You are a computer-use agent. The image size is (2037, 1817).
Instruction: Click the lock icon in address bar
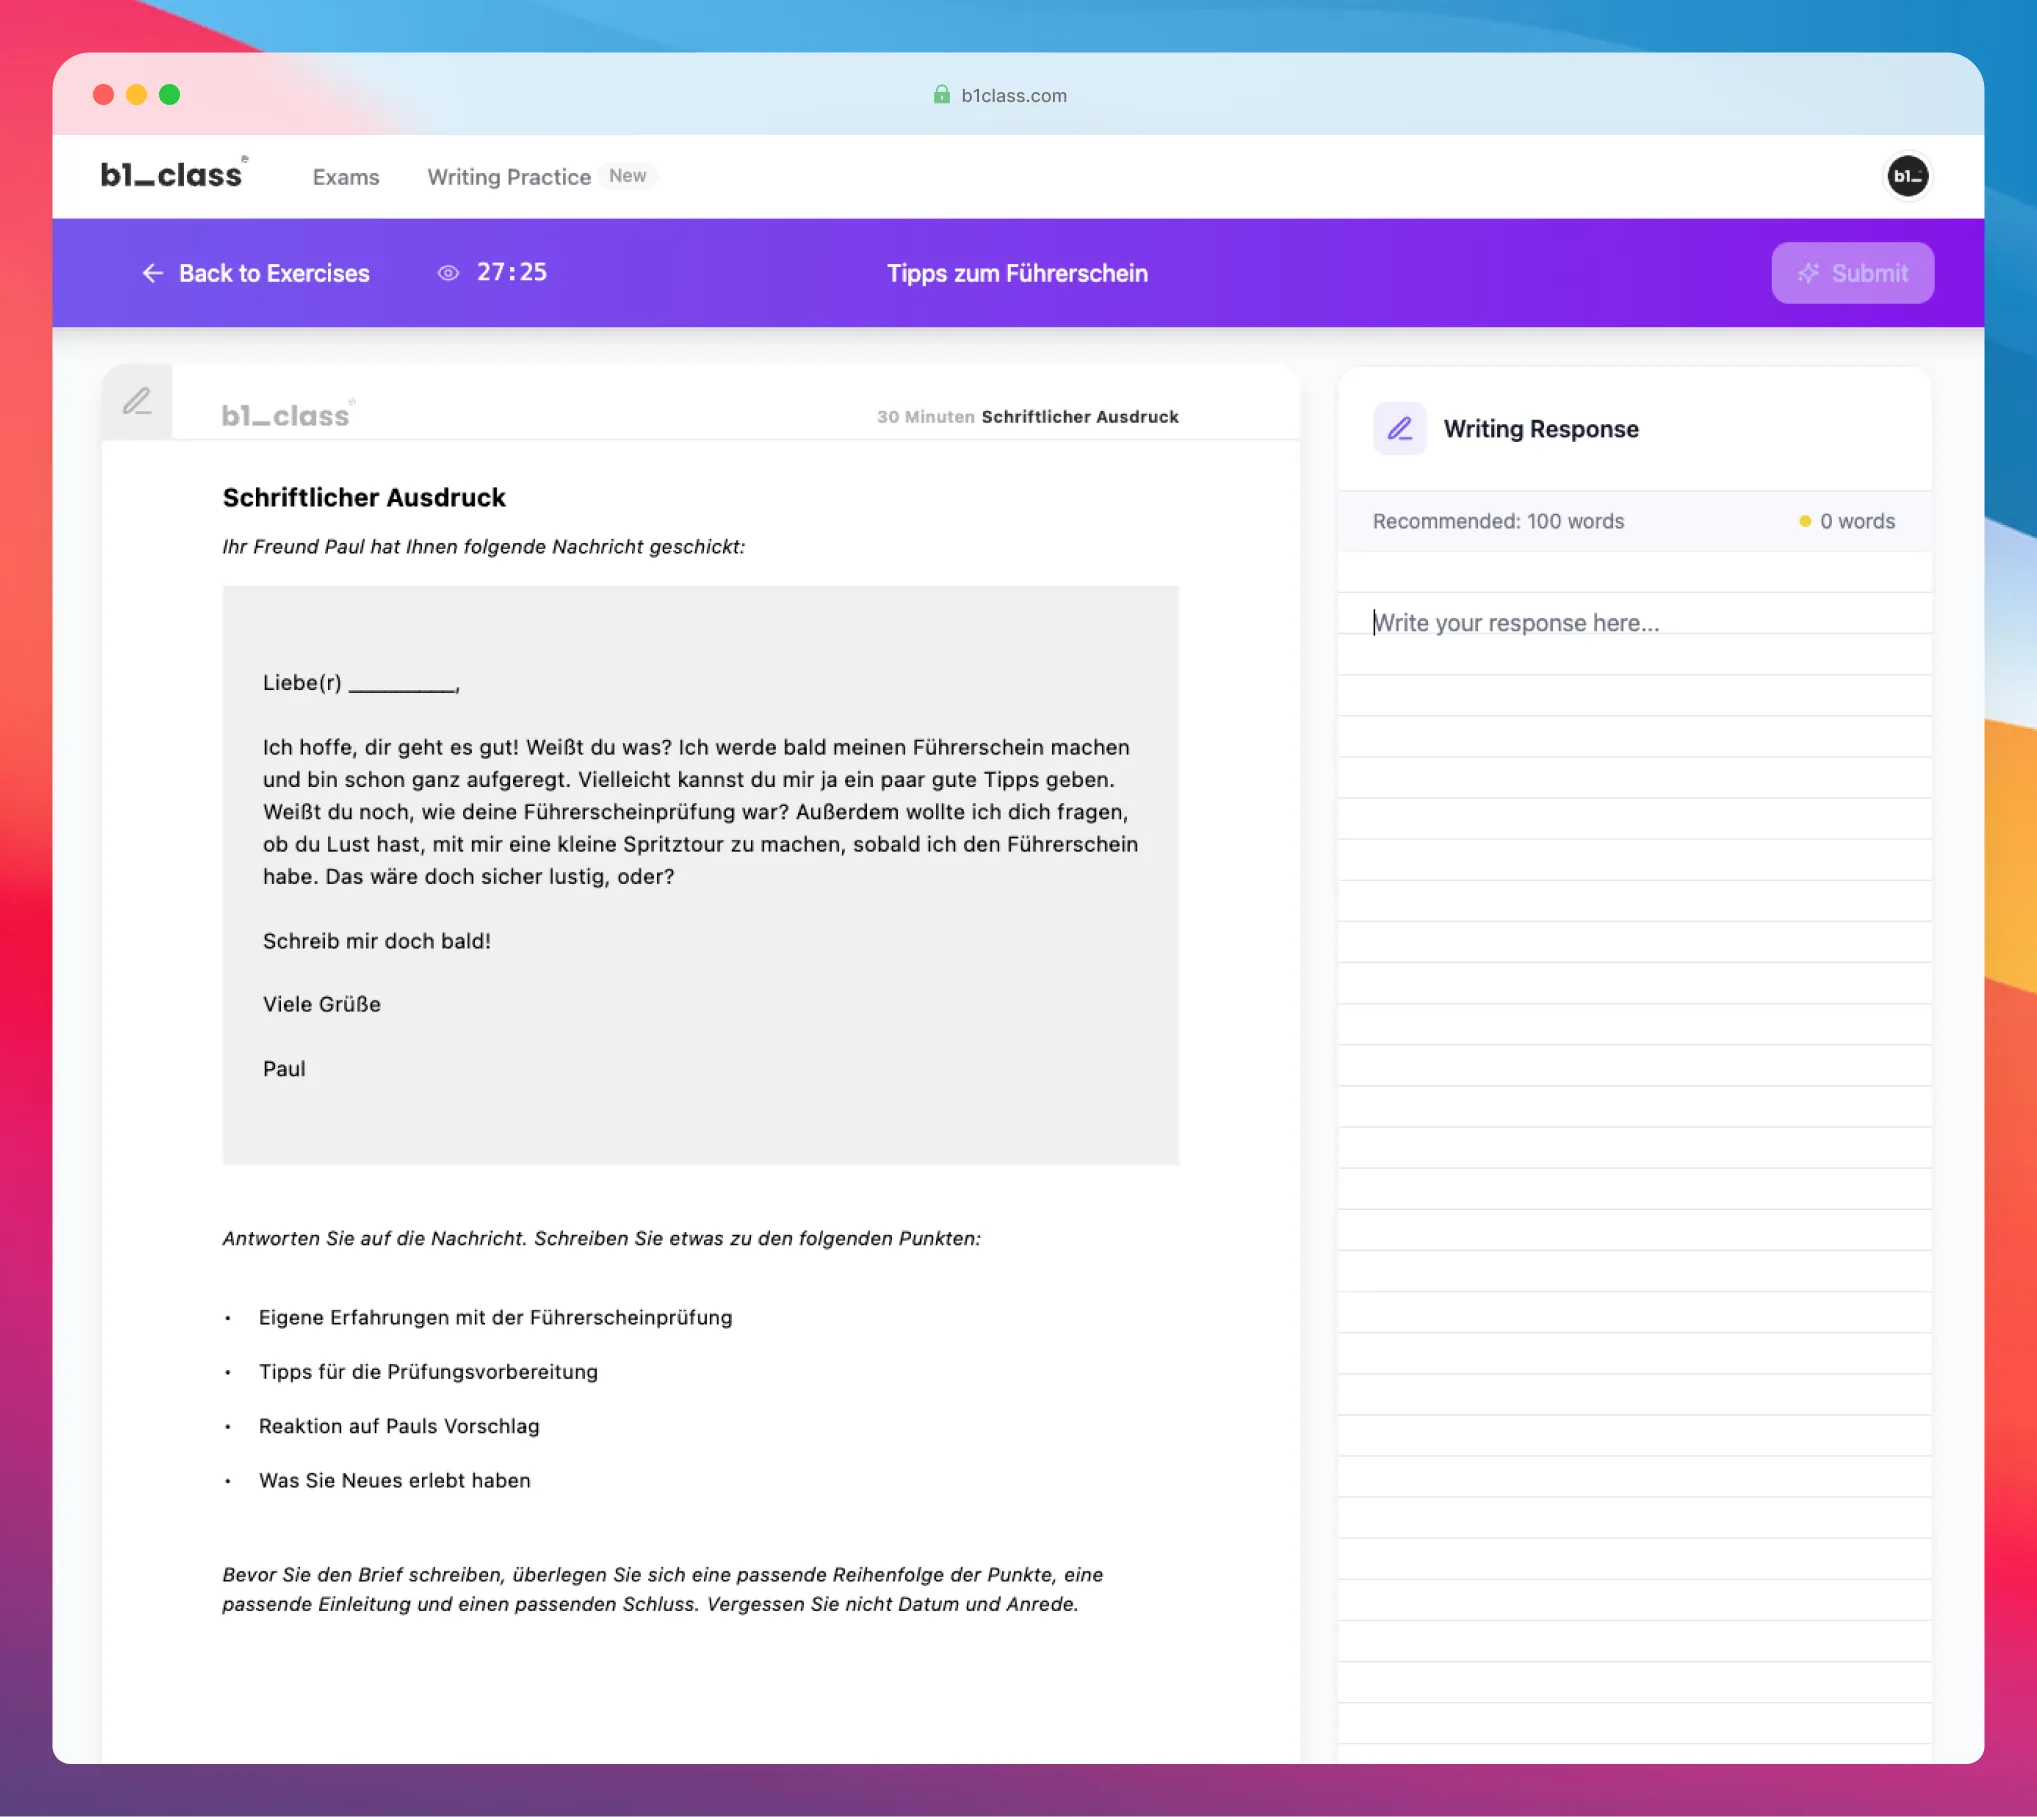941,94
